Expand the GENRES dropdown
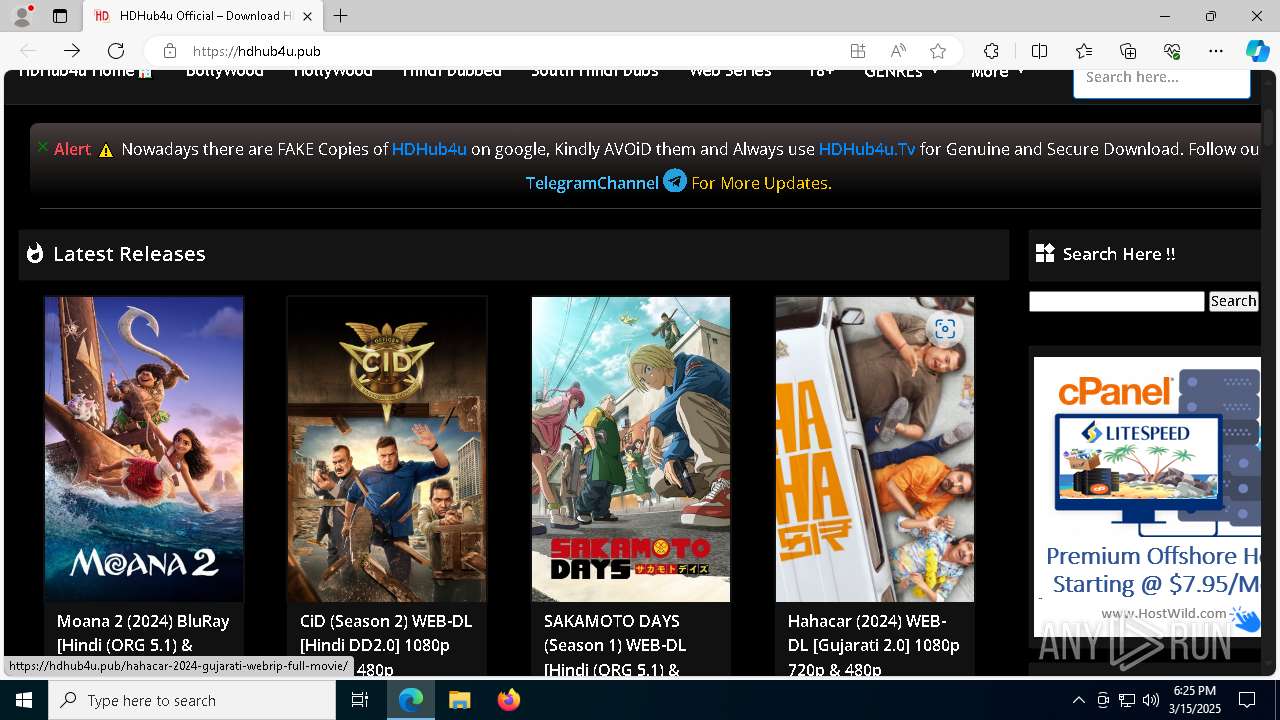The width and height of the screenshot is (1280, 720). pyautogui.click(x=901, y=72)
